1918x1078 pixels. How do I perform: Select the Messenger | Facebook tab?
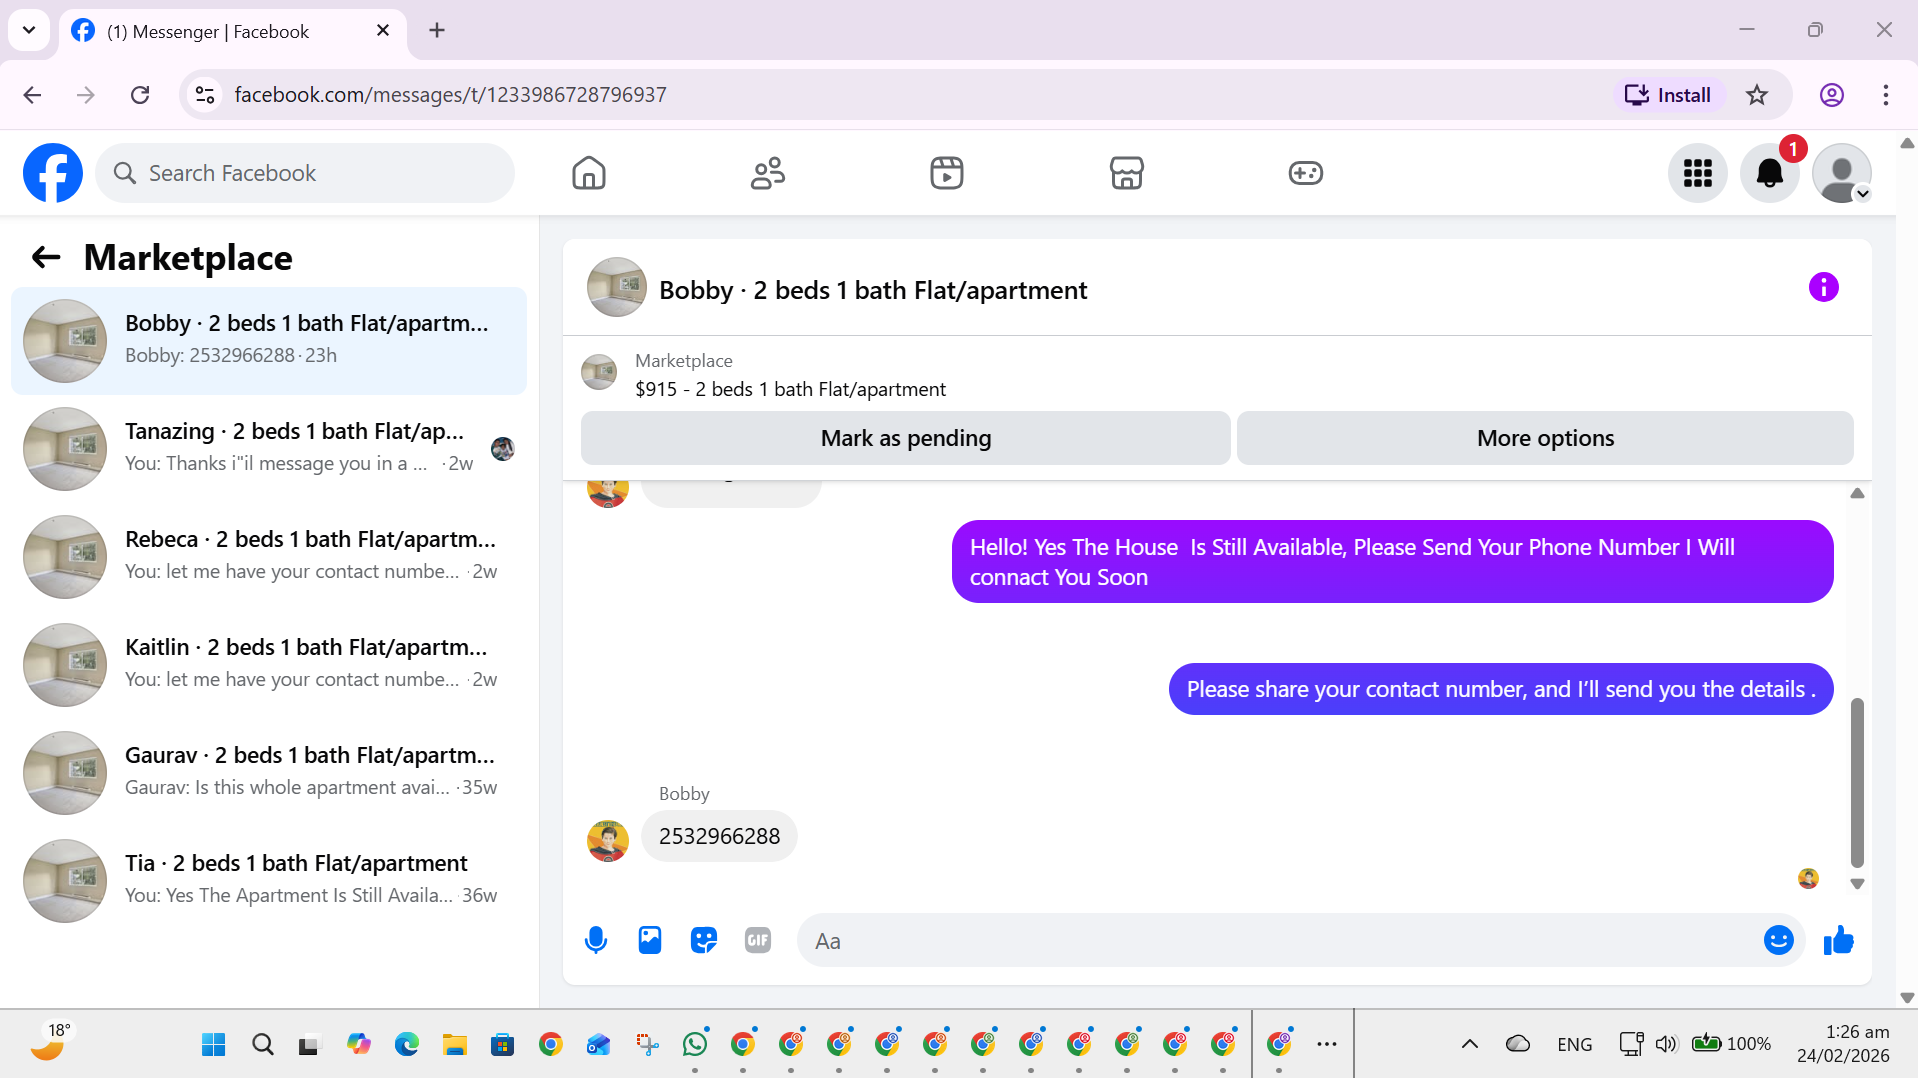tap(233, 31)
